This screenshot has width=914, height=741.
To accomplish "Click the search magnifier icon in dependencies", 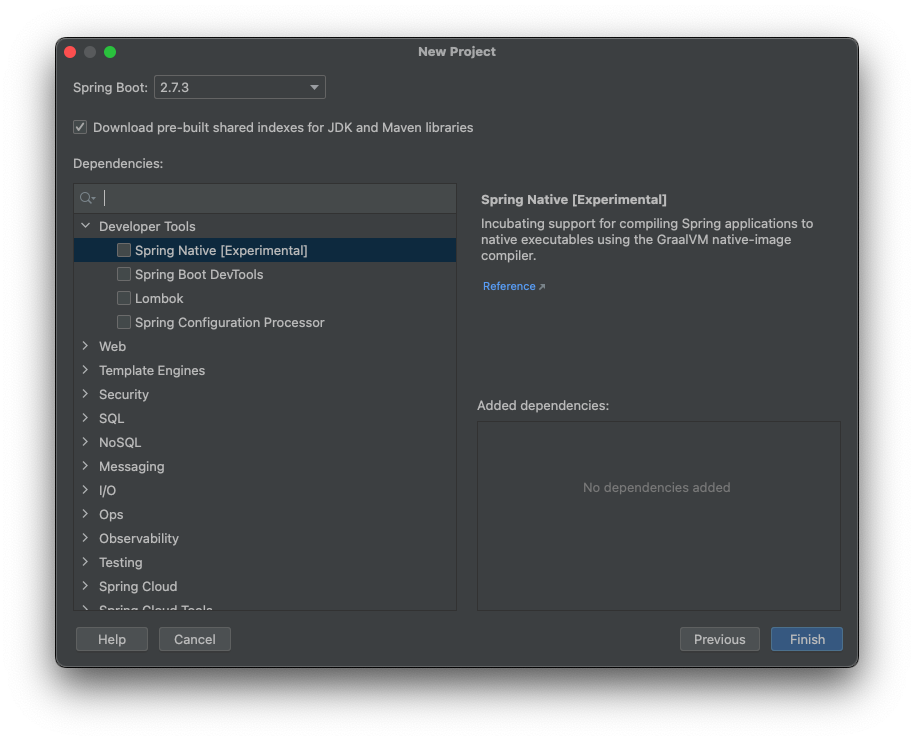I will click(87, 198).
